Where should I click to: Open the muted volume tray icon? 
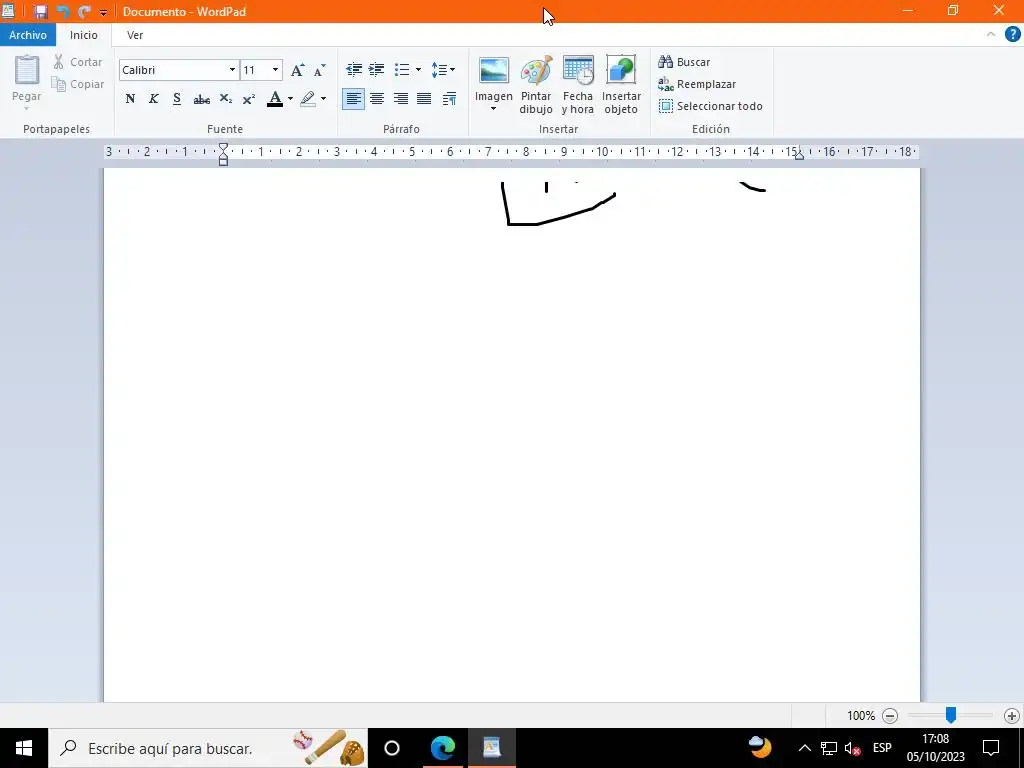pyautogui.click(x=852, y=748)
